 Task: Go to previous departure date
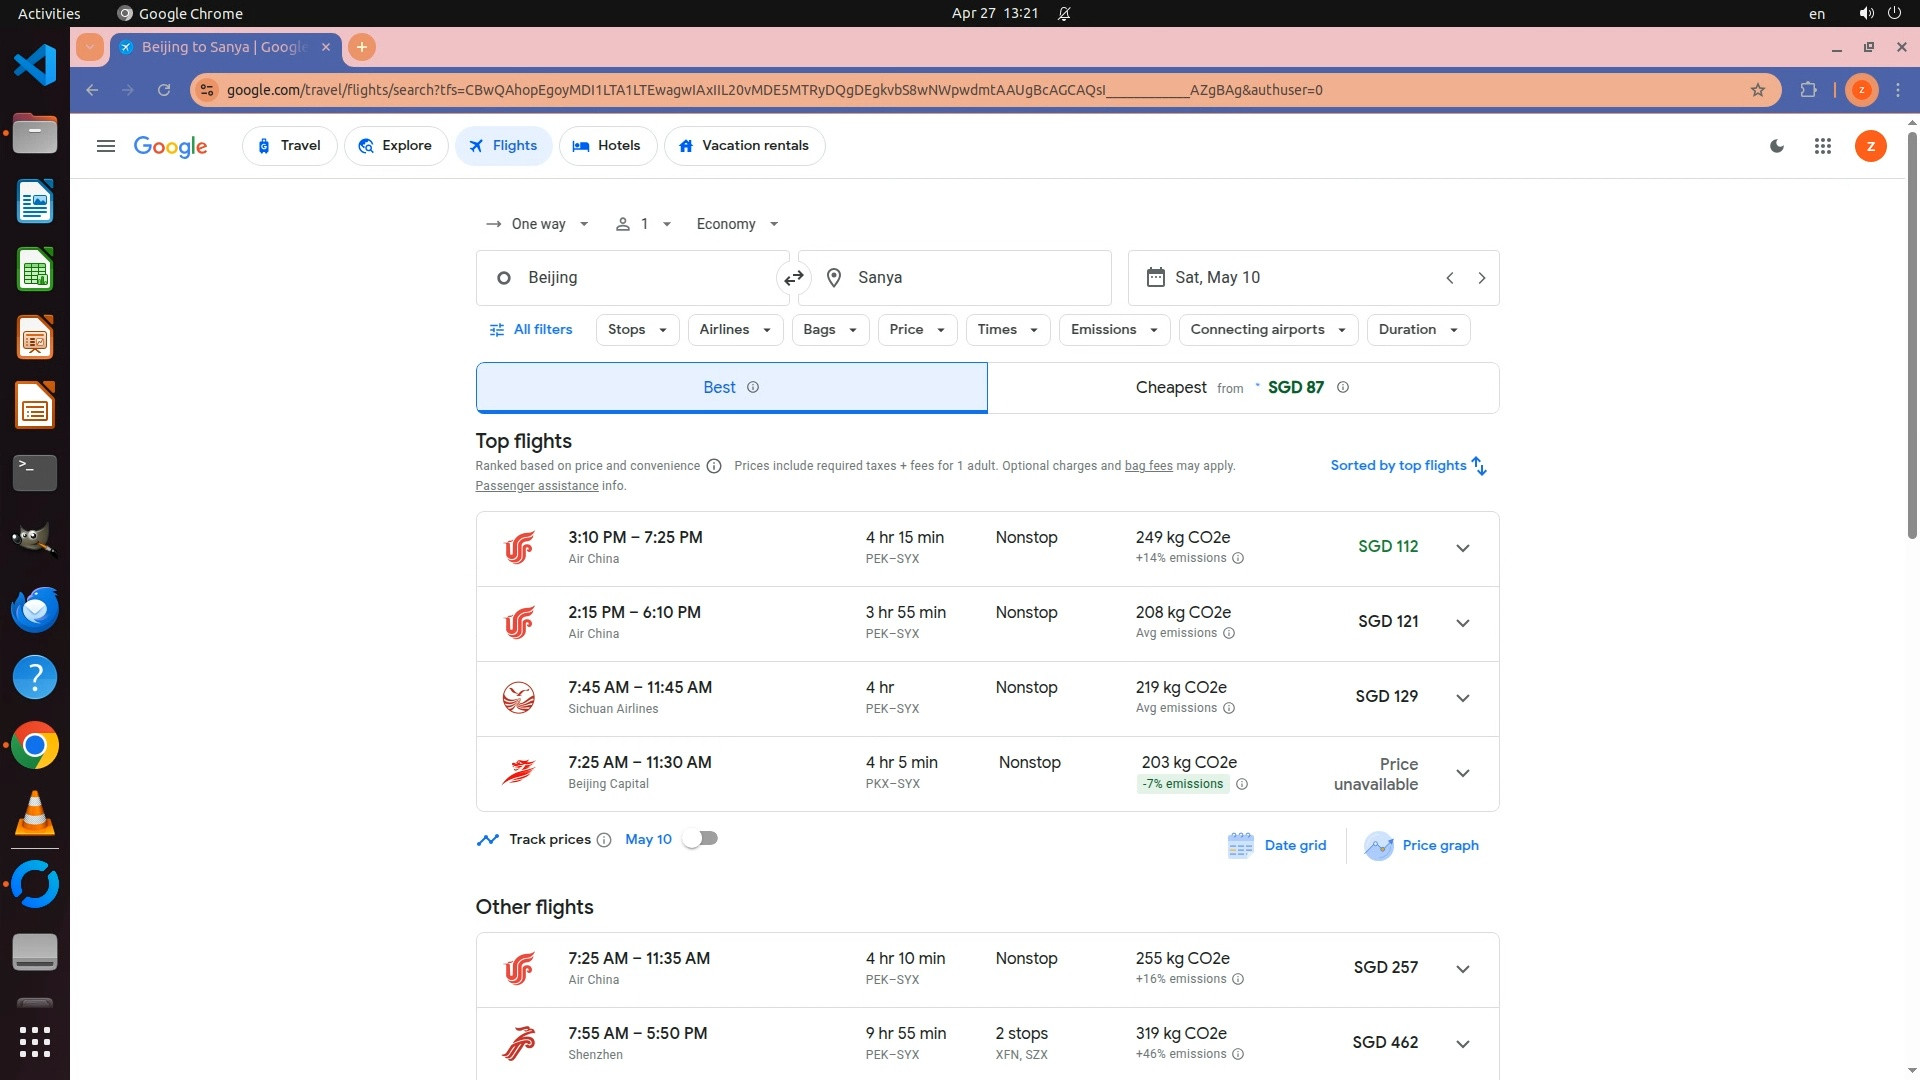tap(1449, 278)
